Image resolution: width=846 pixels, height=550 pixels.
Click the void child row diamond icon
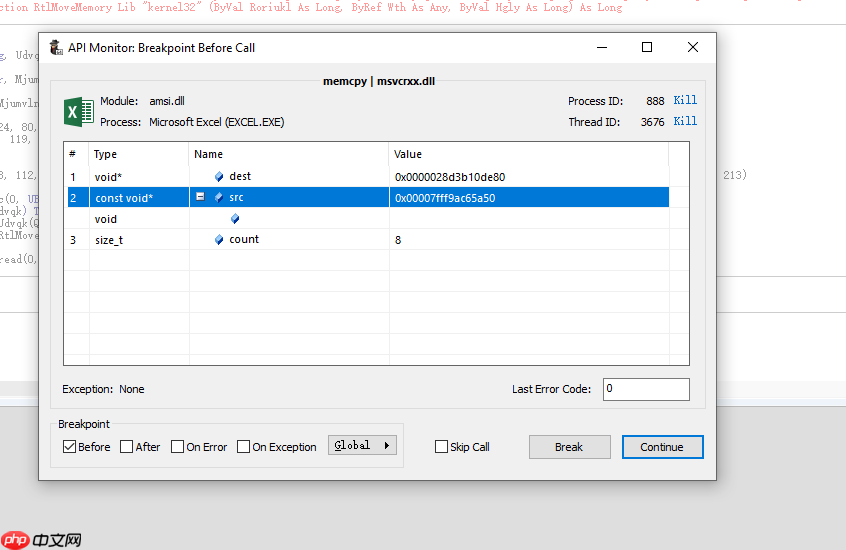click(235, 219)
